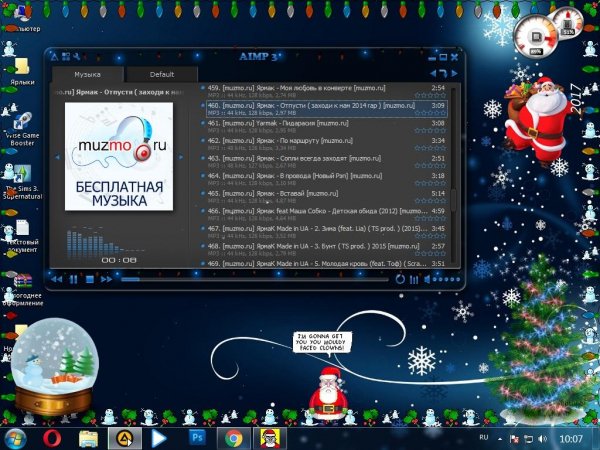The height and width of the screenshot is (450, 600).
Task: Open AIMP settings wrench icon
Action: point(76,57)
